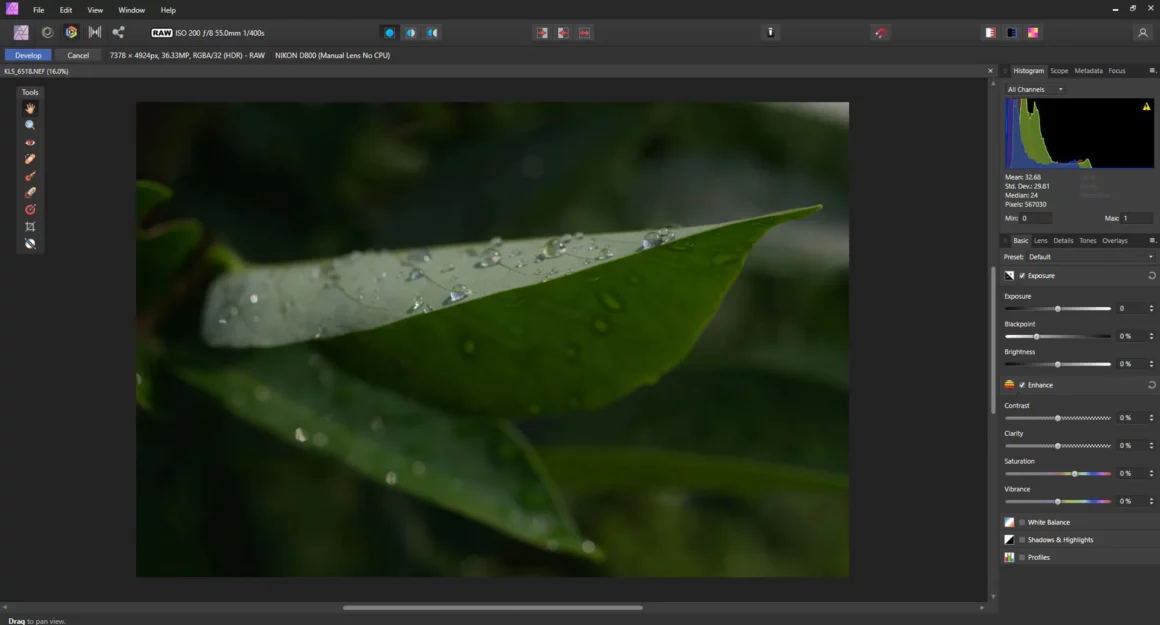This screenshot has height=625, width=1160.
Task: Switch to the Focus tab
Action: coord(1116,71)
